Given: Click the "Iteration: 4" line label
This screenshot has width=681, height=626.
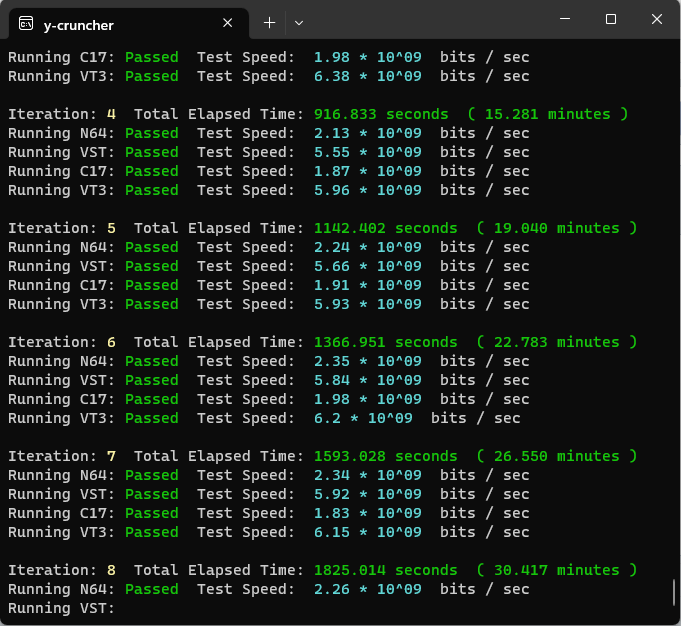Looking at the screenshot, I should [62, 114].
